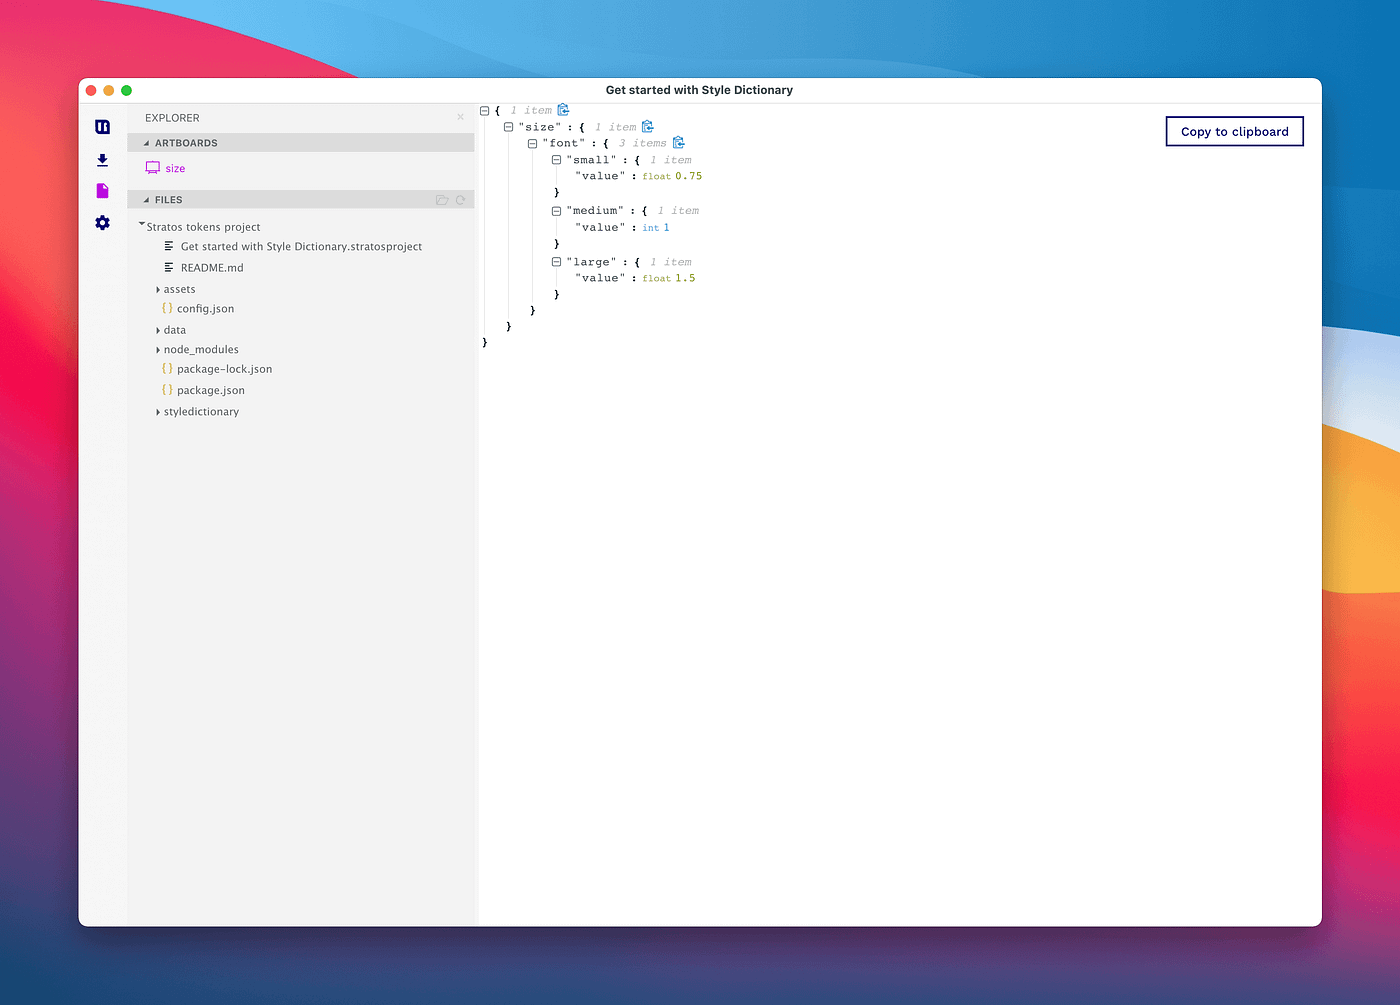Click the open folder icon in FILES header
This screenshot has width=1400, height=1005.
click(x=442, y=199)
